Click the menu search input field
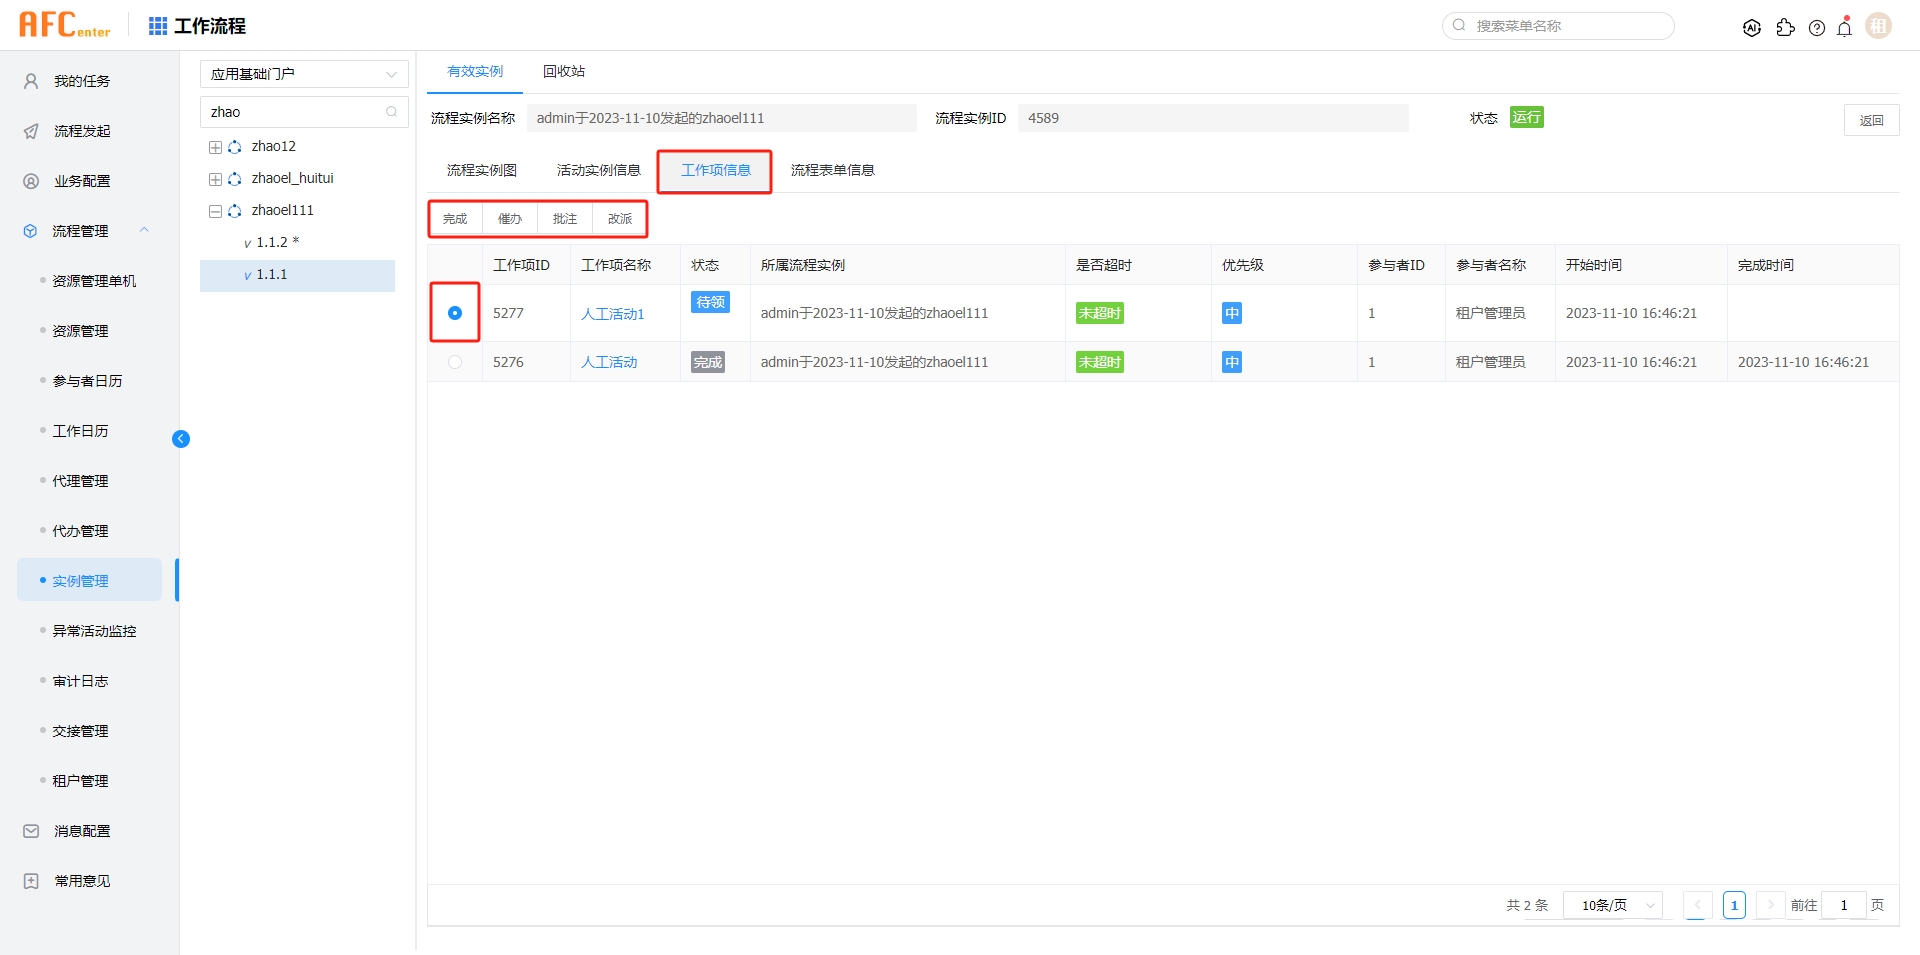The height and width of the screenshot is (955, 1920). point(1560,26)
